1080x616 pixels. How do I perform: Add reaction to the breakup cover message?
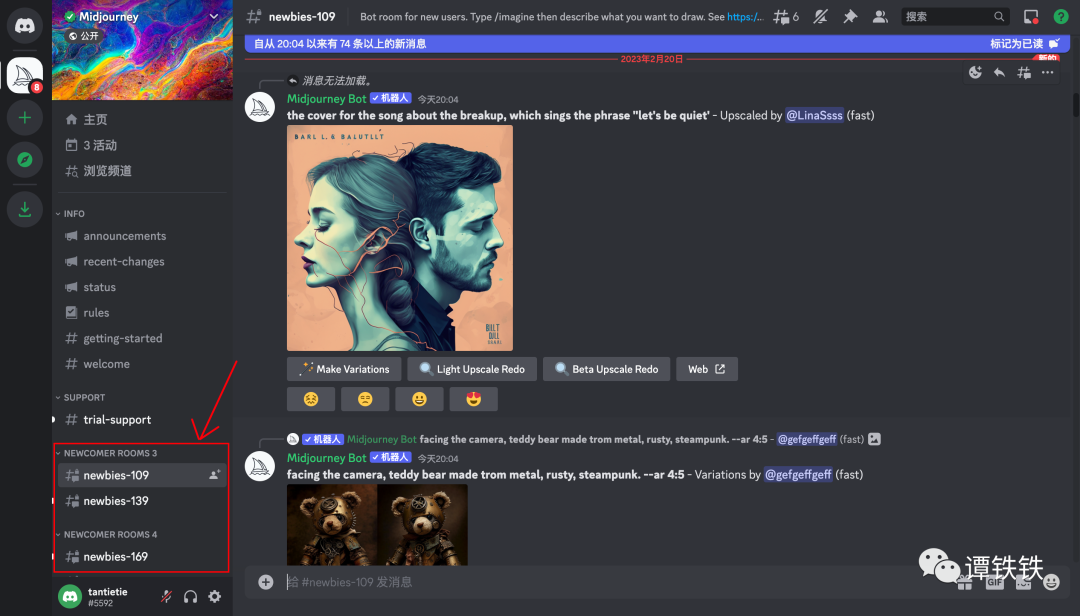(x=975, y=72)
